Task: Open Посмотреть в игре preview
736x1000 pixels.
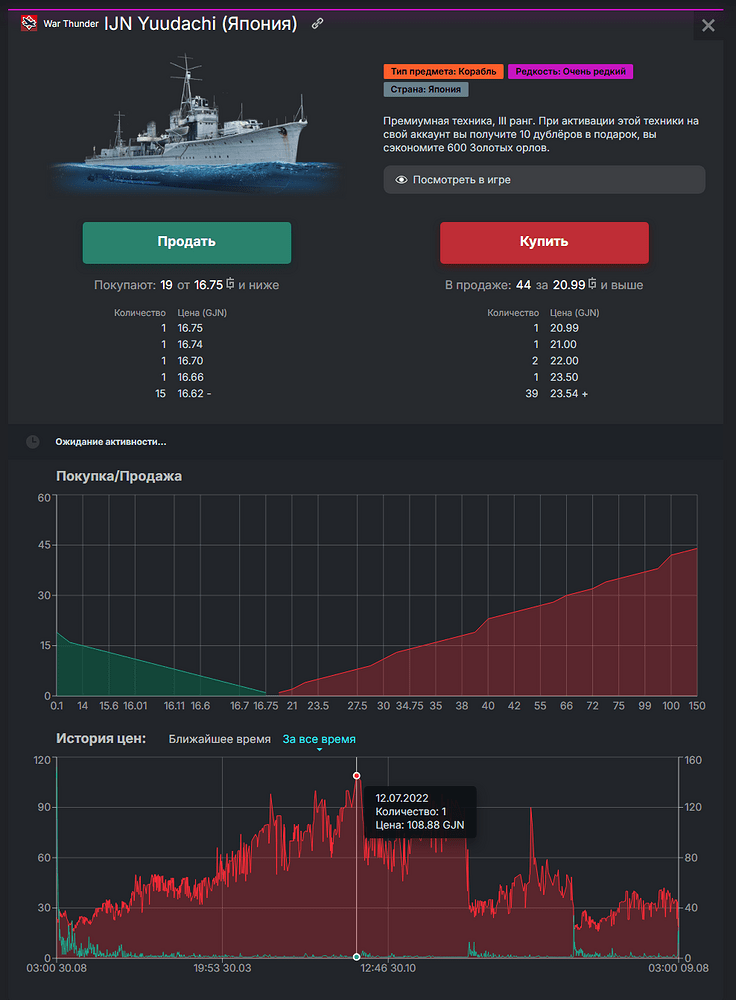Action: click(x=544, y=180)
